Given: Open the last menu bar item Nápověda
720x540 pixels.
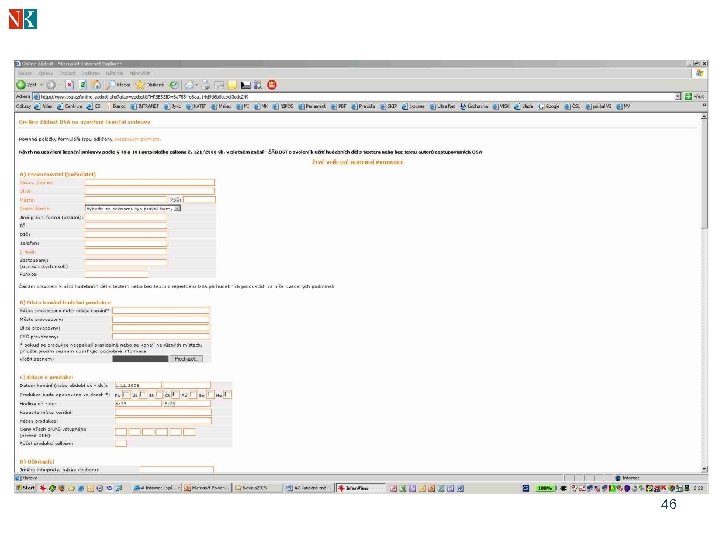Looking at the screenshot, I should coord(140,73).
